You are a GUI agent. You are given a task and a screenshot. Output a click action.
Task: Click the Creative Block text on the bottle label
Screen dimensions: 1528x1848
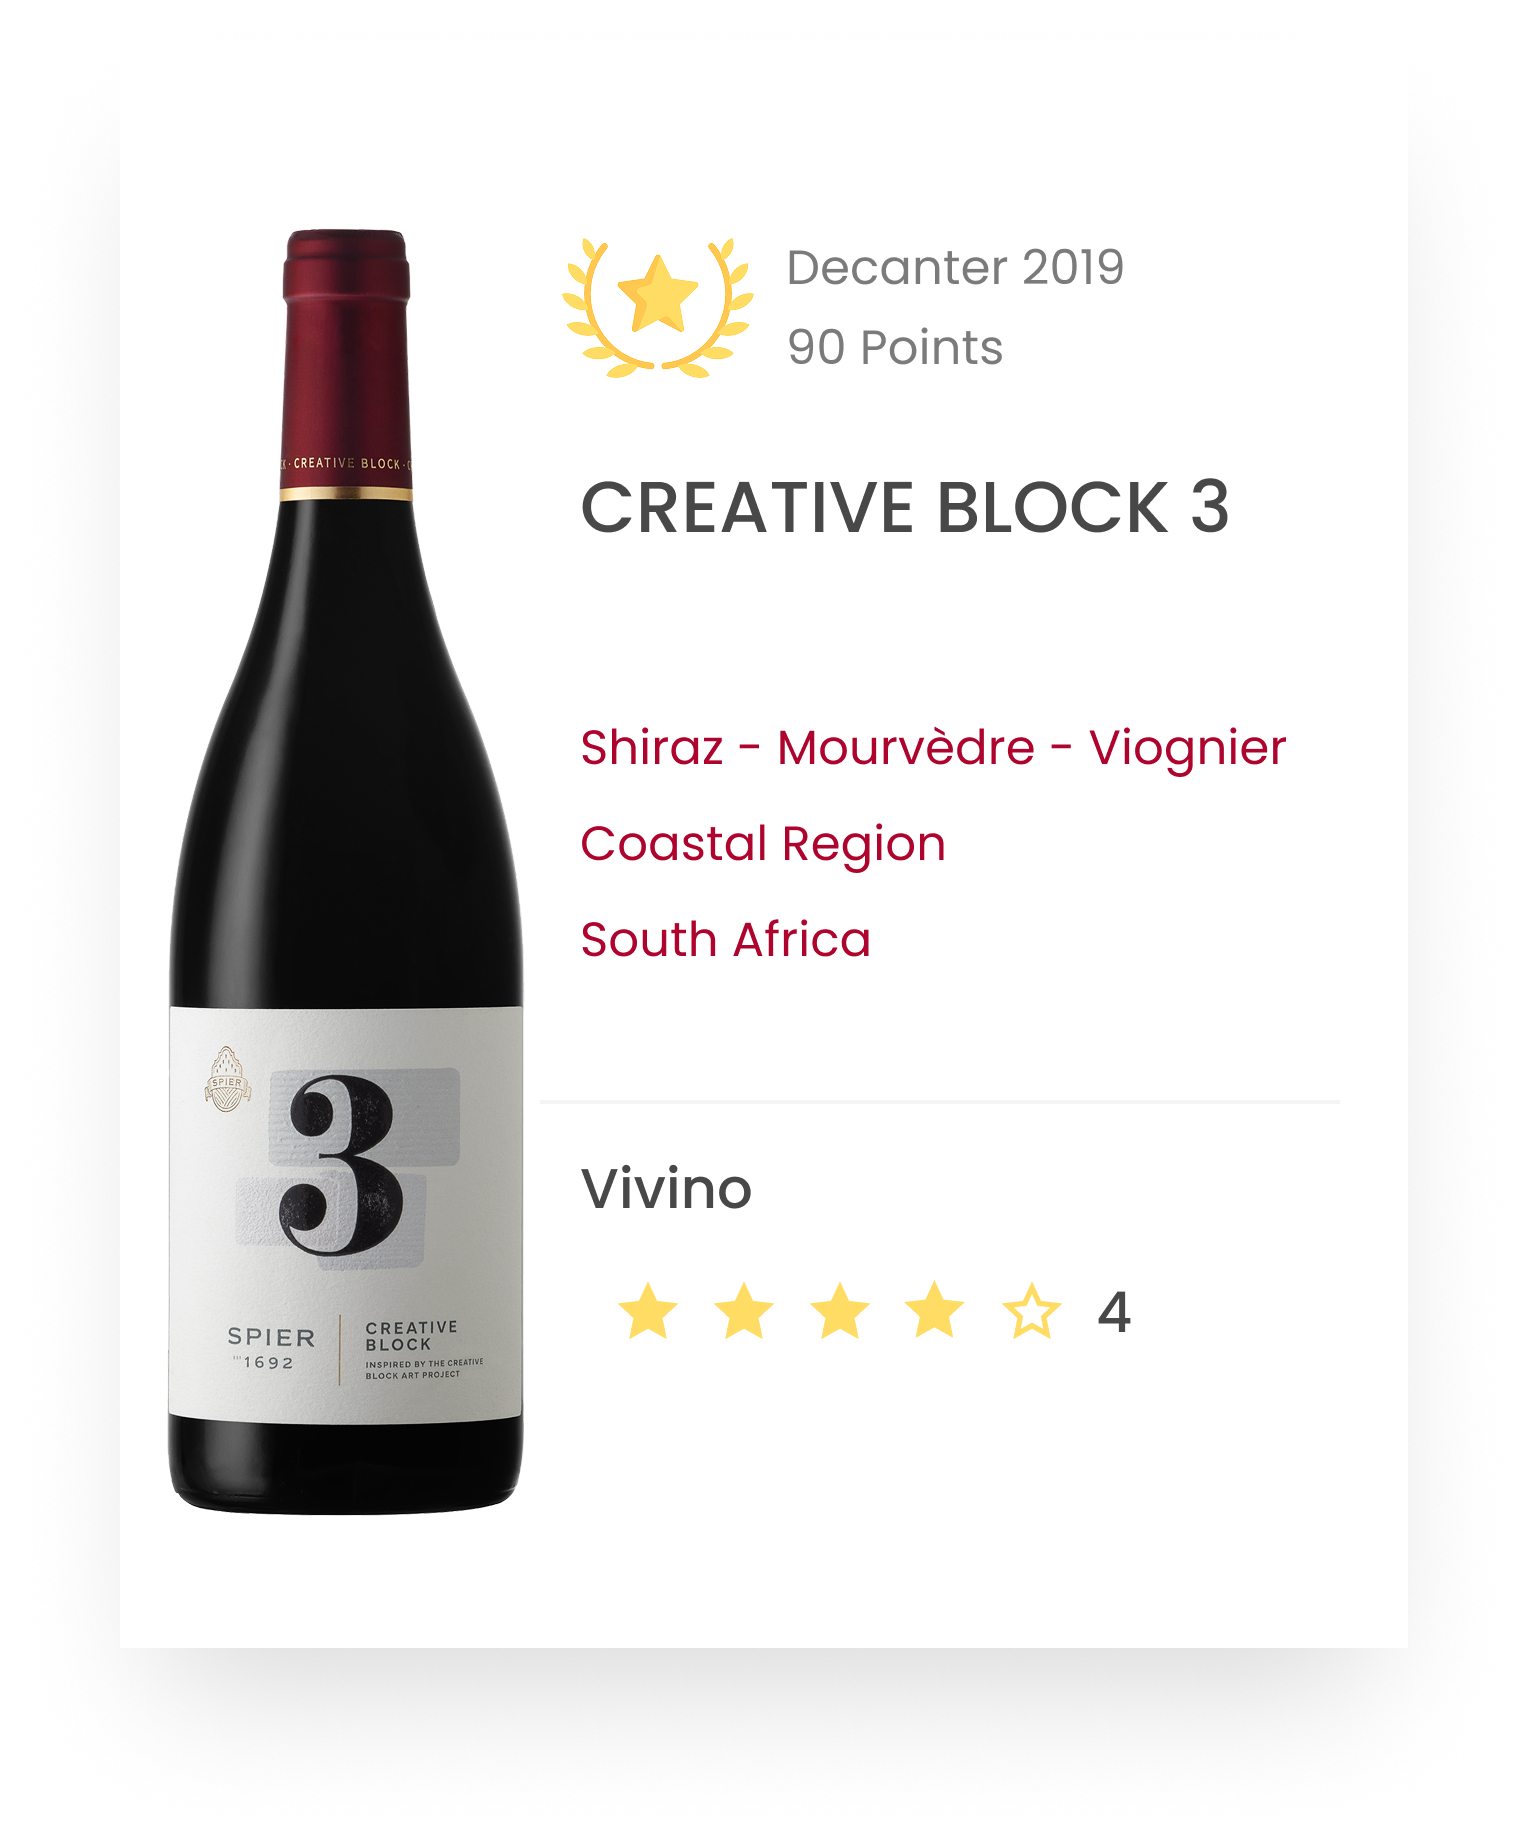[x=411, y=1336]
